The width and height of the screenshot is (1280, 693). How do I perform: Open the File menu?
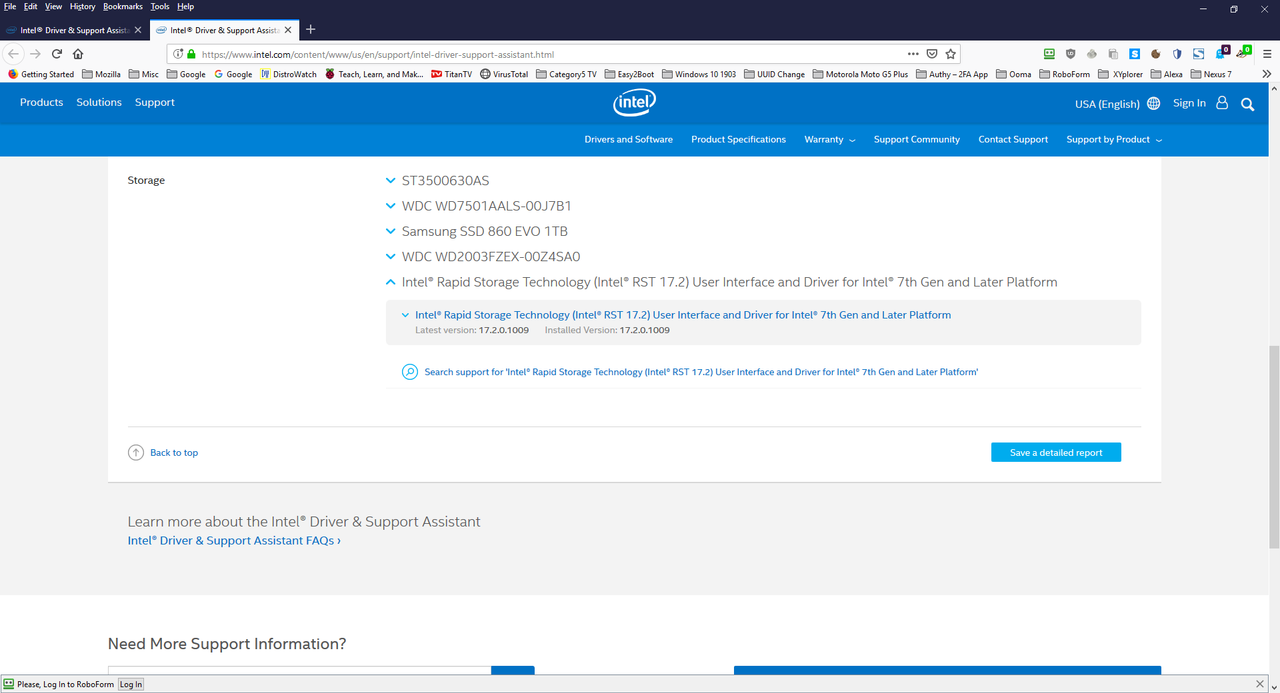(x=10, y=6)
